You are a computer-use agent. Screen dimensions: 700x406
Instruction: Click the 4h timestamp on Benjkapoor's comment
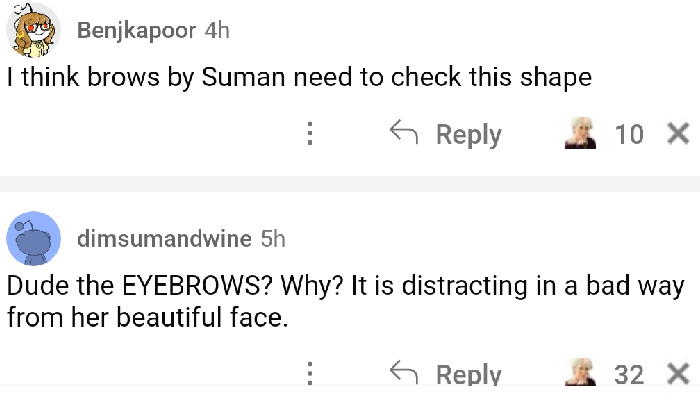coord(217,31)
